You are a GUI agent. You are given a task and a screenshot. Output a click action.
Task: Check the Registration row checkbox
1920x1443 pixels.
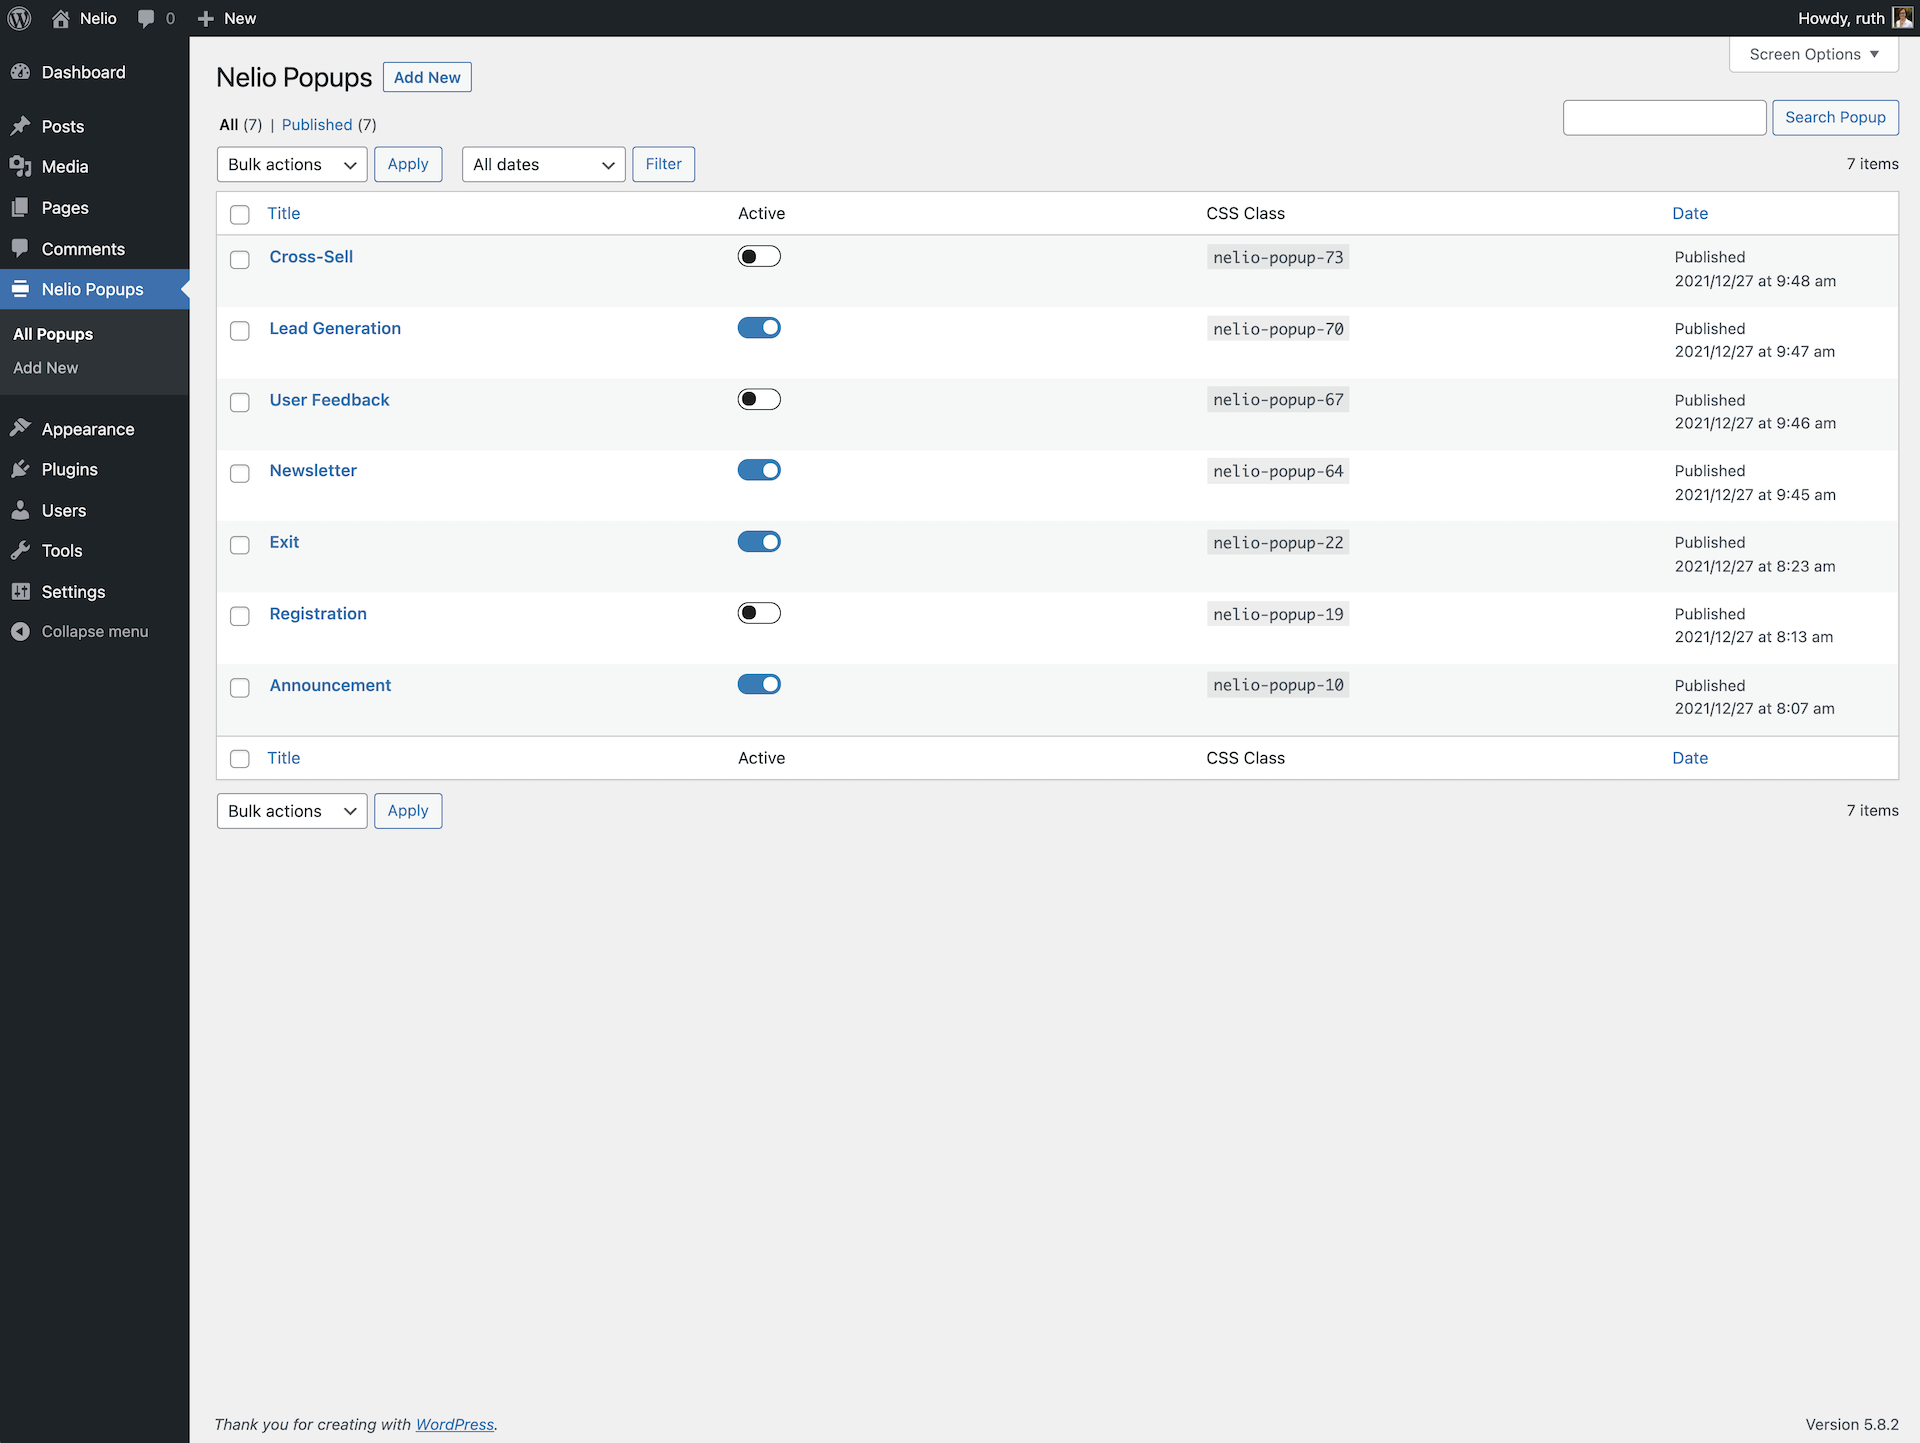click(240, 616)
